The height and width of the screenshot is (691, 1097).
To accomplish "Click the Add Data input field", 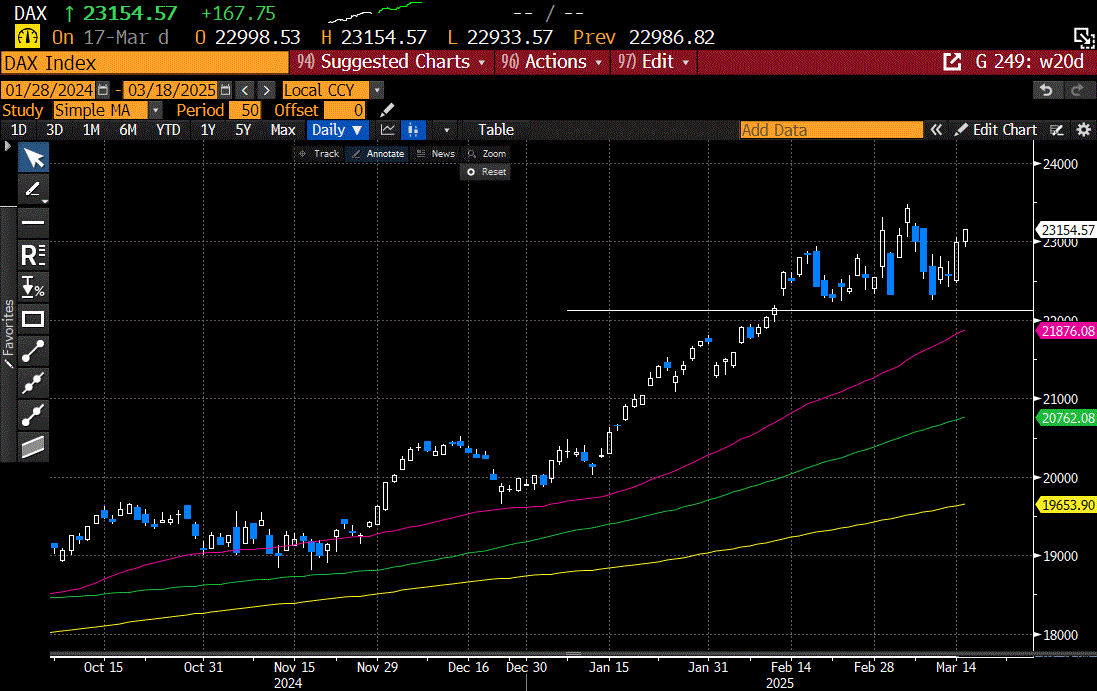I will point(831,130).
